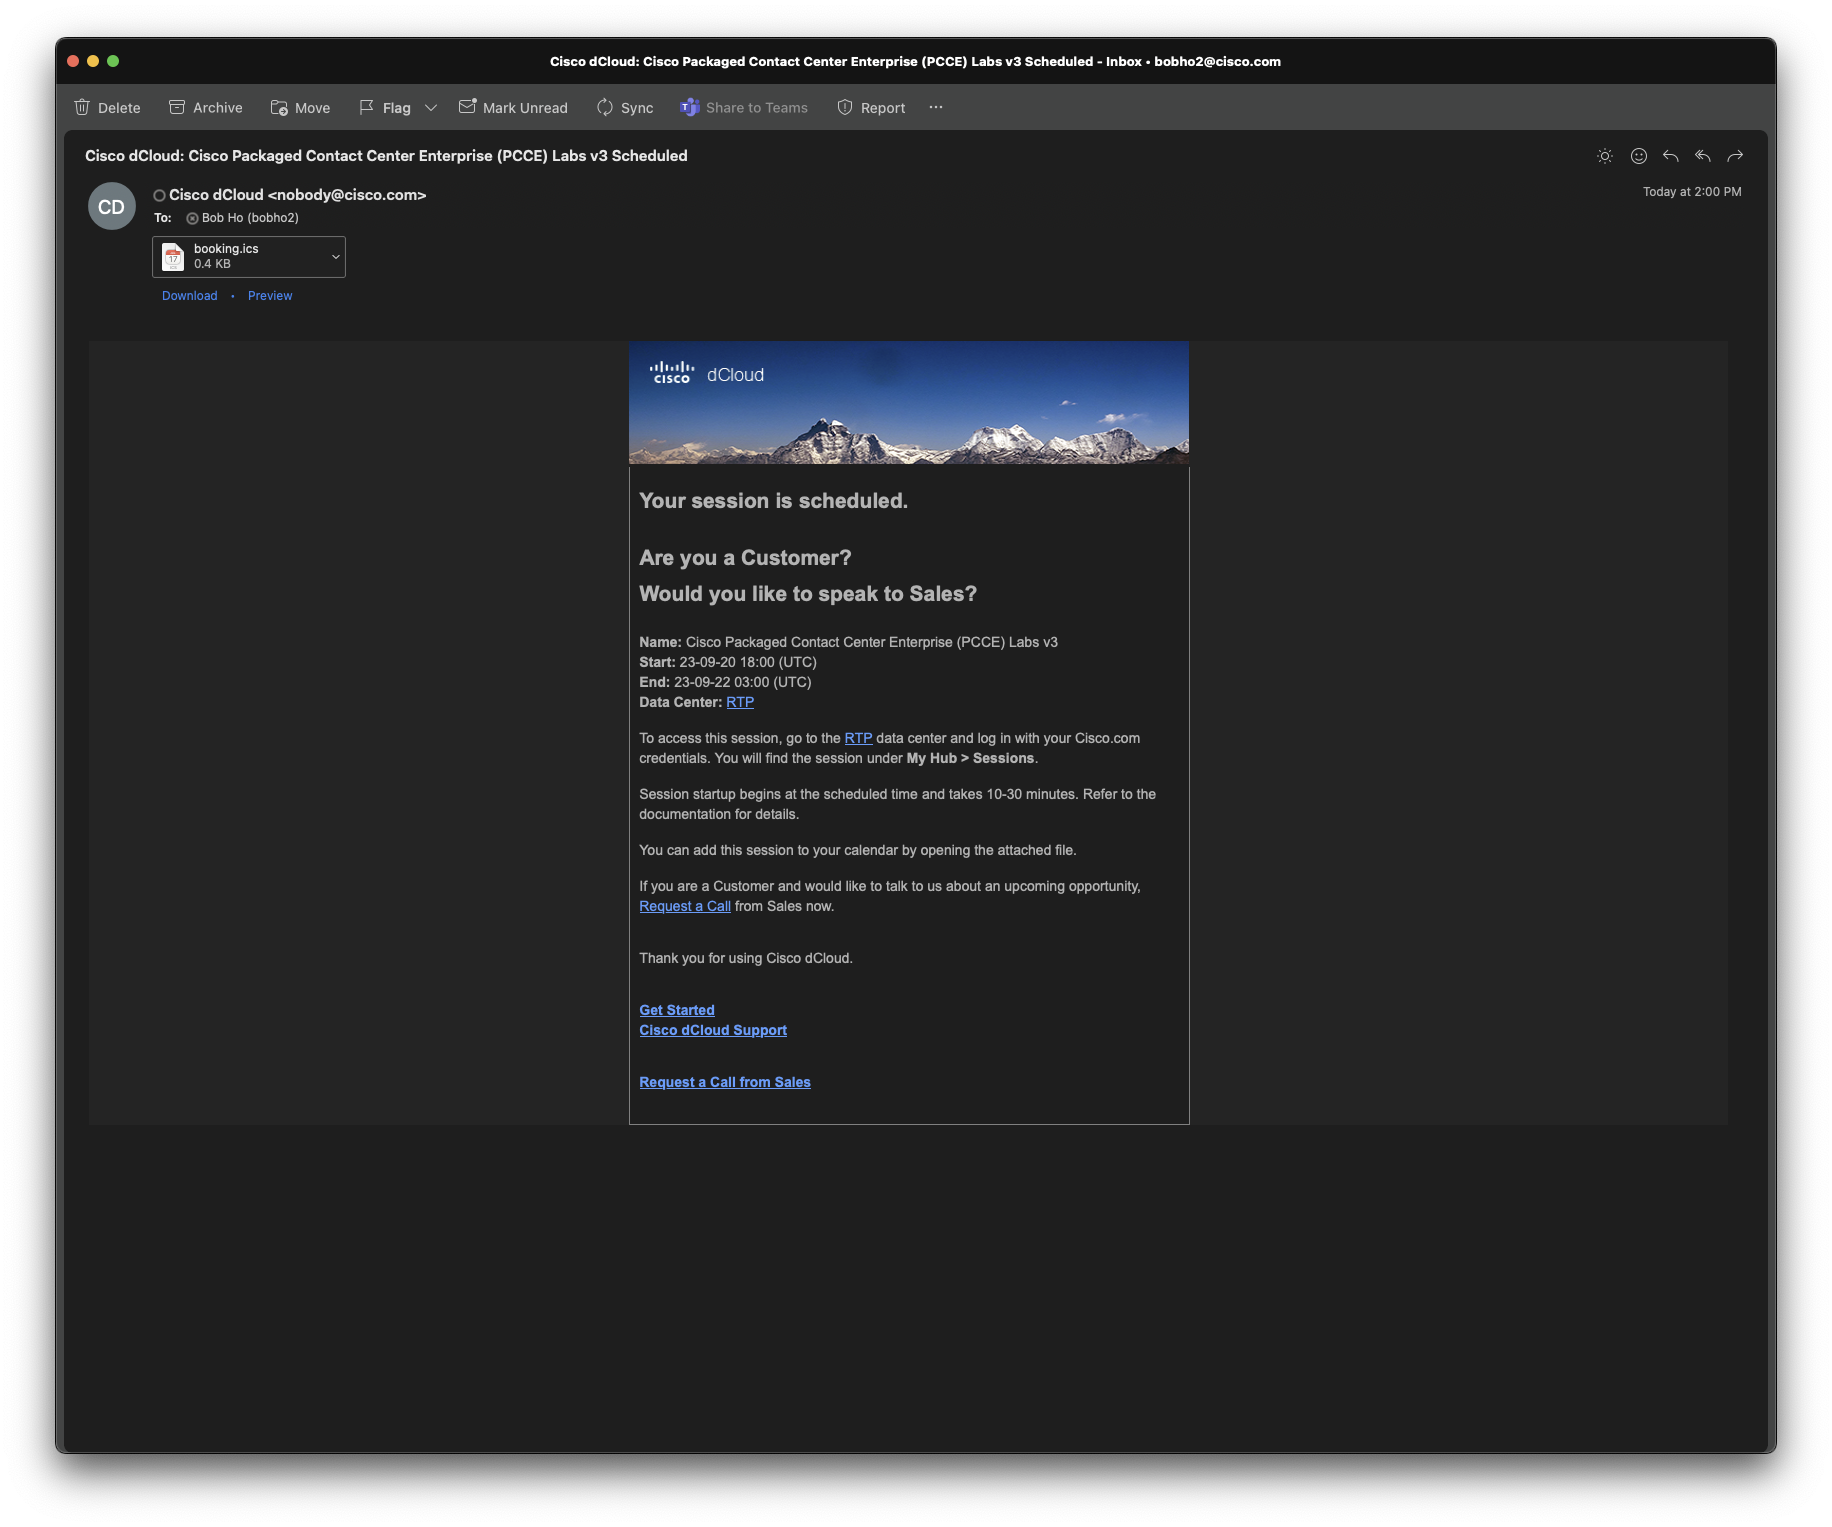Open the Get Started link
1832x1527 pixels.
(677, 1010)
